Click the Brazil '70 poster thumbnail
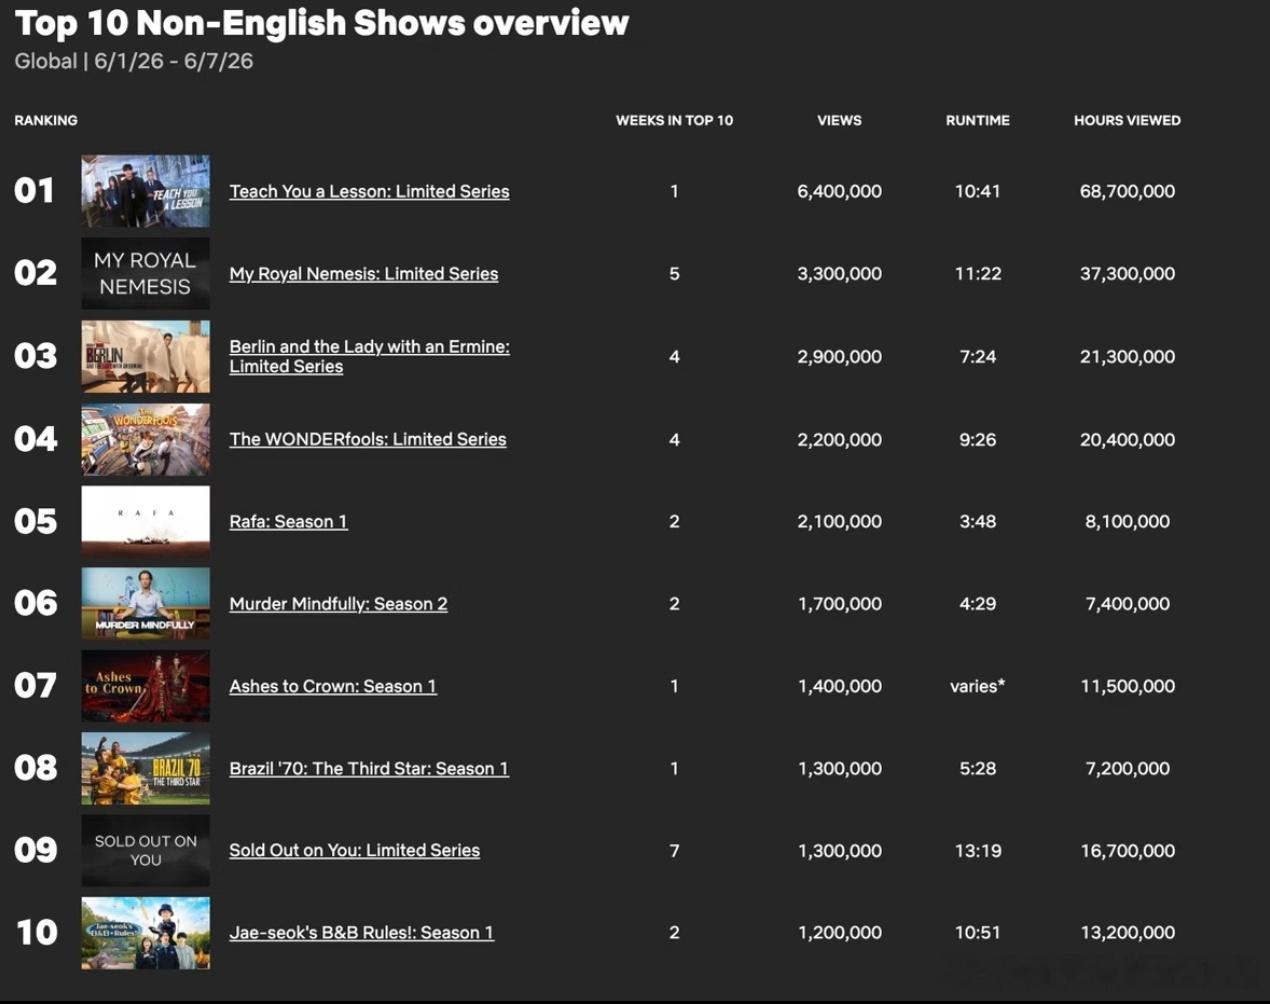The width and height of the screenshot is (1270, 1004). click(x=145, y=768)
